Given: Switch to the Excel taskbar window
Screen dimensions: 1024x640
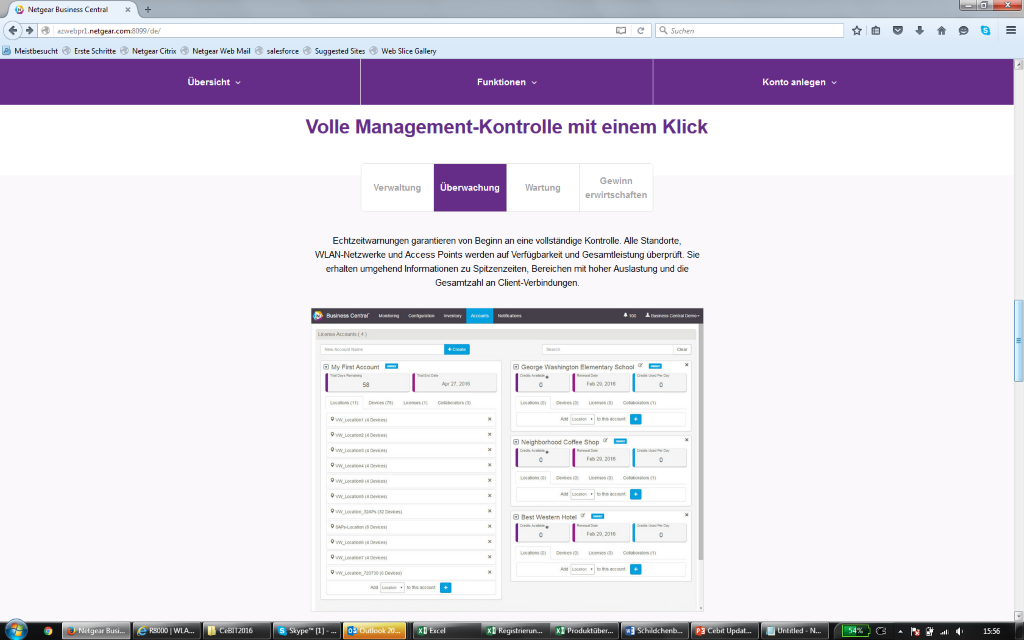Looking at the screenshot, I should point(445,631).
